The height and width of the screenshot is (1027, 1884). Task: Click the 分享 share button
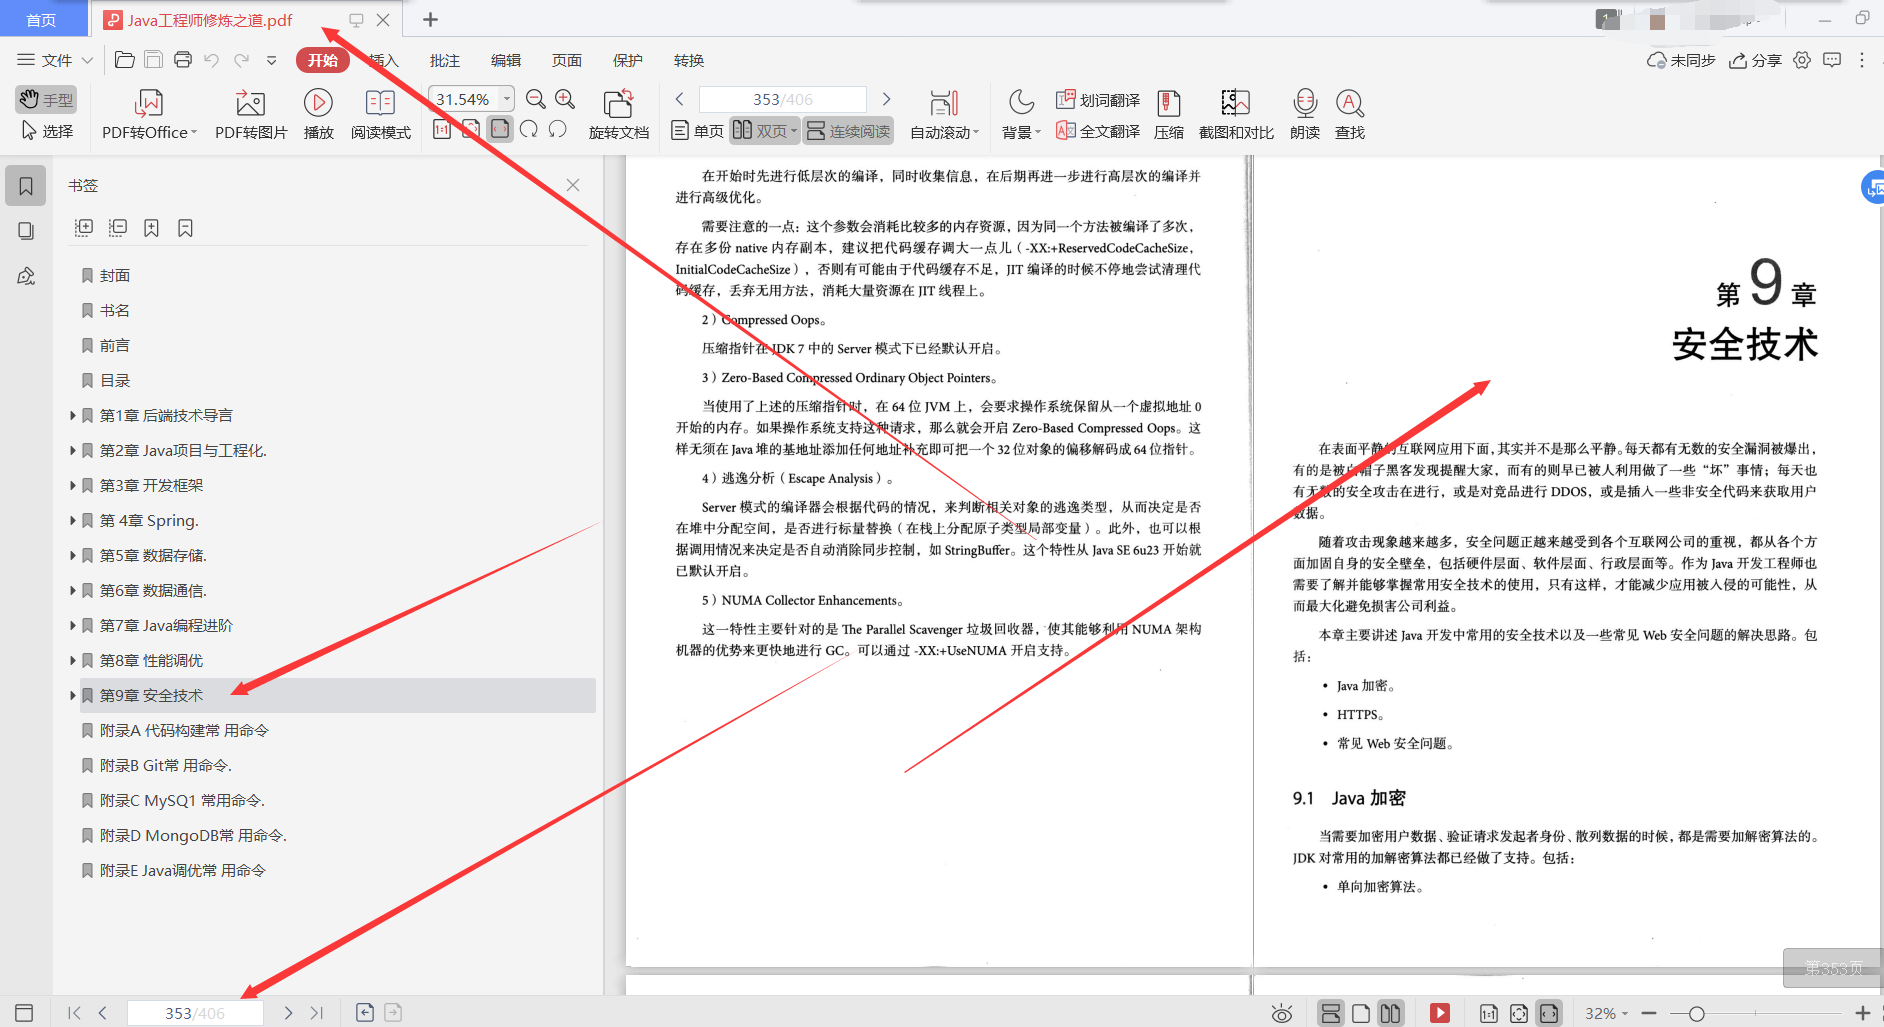(1756, 60)
